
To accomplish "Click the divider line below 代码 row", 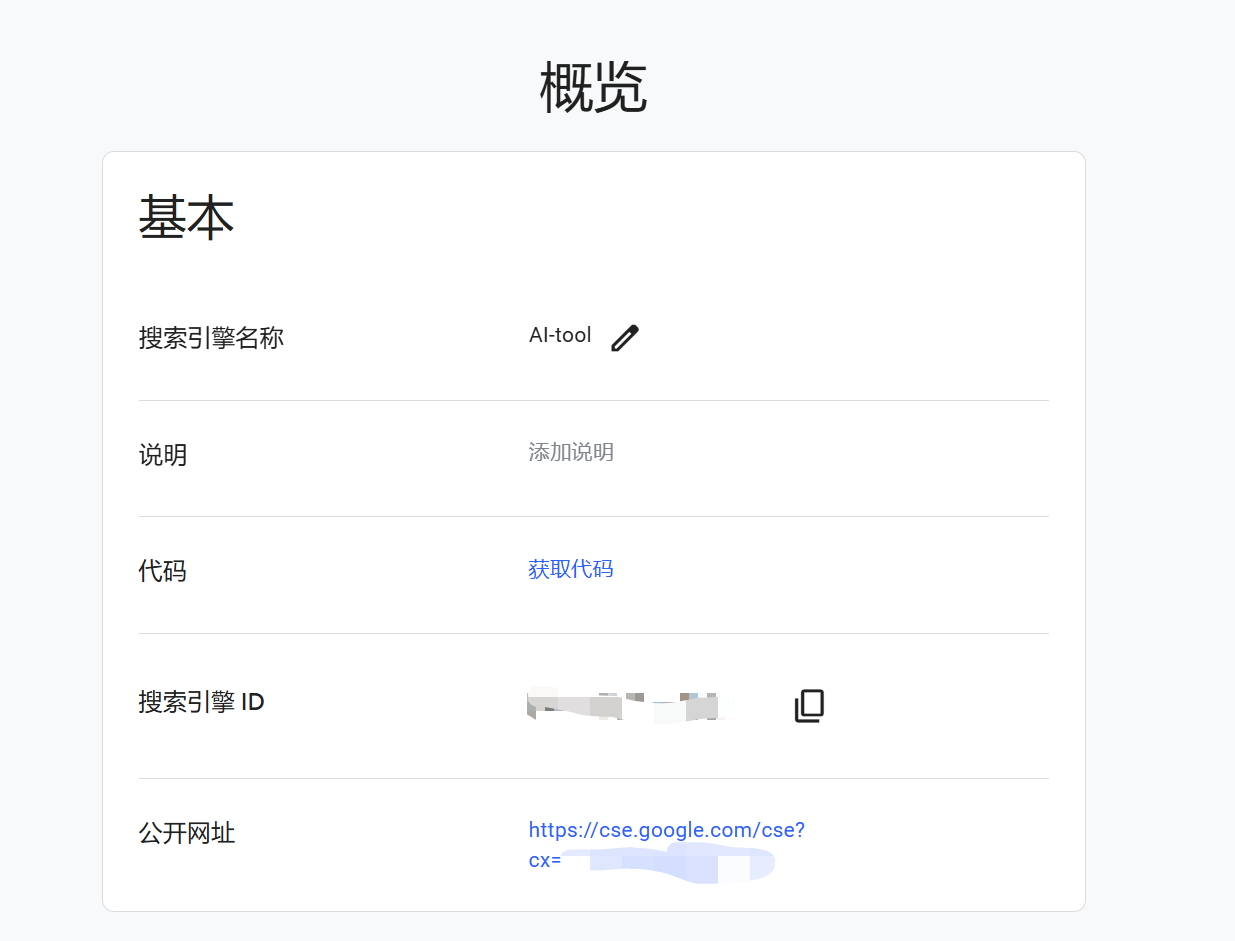I will coord(593,633).
